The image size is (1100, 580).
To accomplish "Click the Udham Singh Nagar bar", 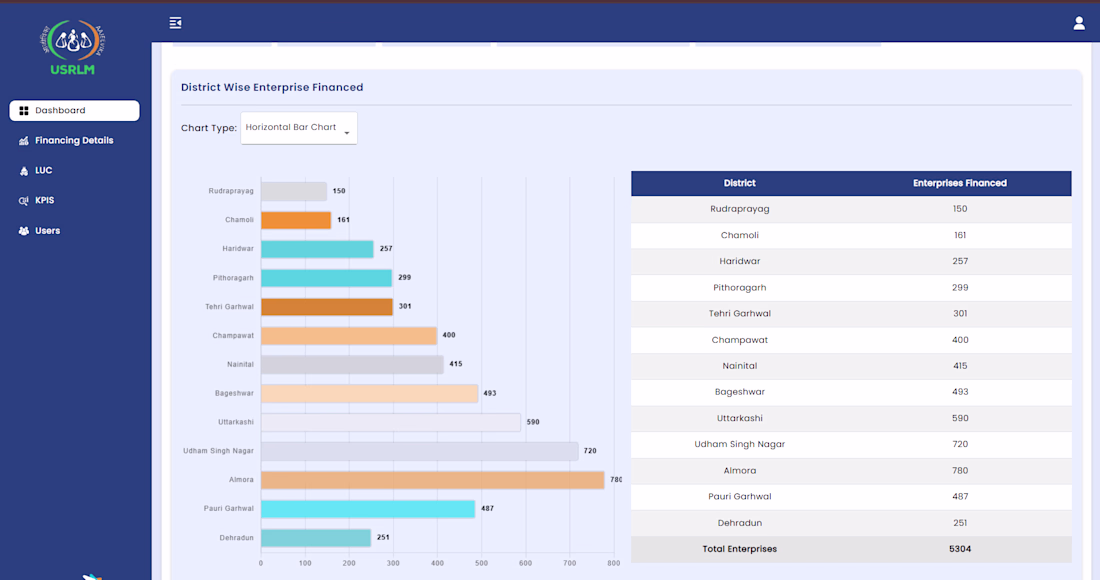I will point(420,451).
